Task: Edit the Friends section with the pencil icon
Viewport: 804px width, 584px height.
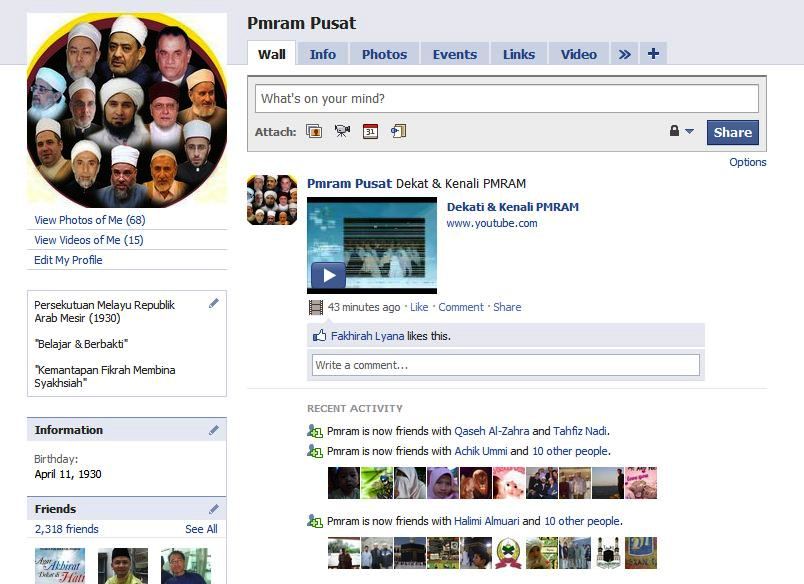Action: point(214,509)
